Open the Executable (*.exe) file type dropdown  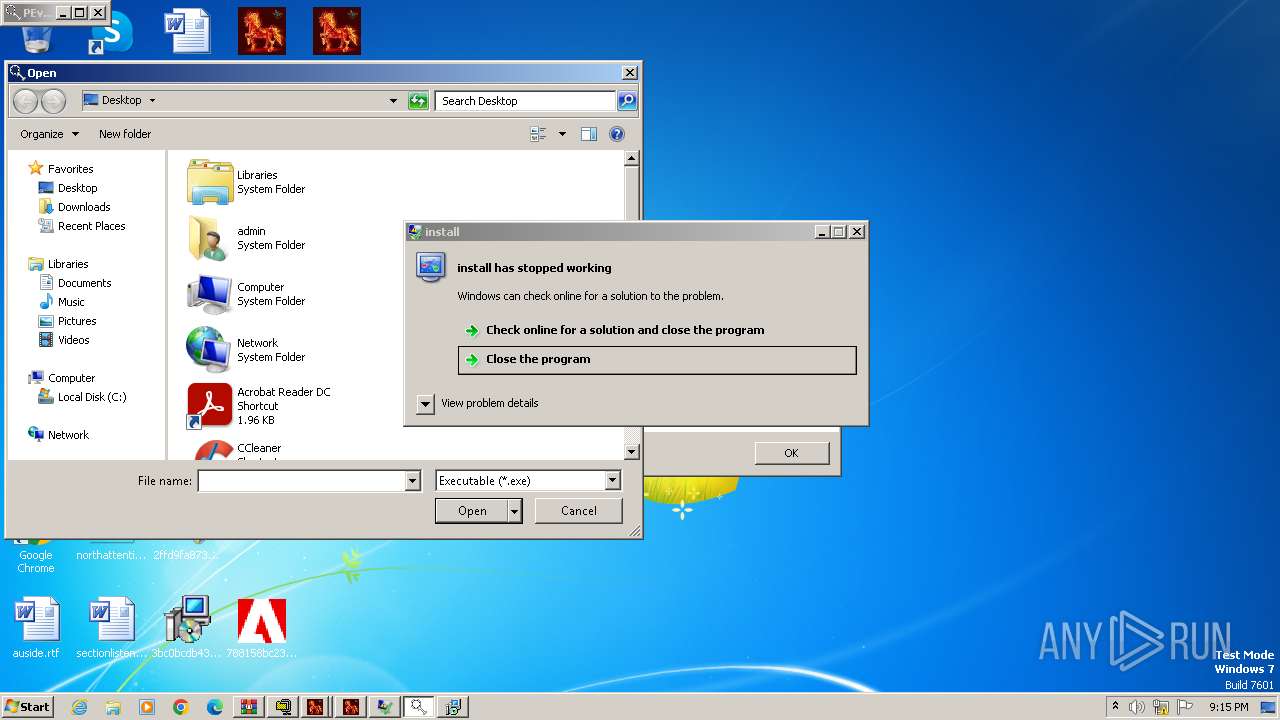[x=613, y=481]
